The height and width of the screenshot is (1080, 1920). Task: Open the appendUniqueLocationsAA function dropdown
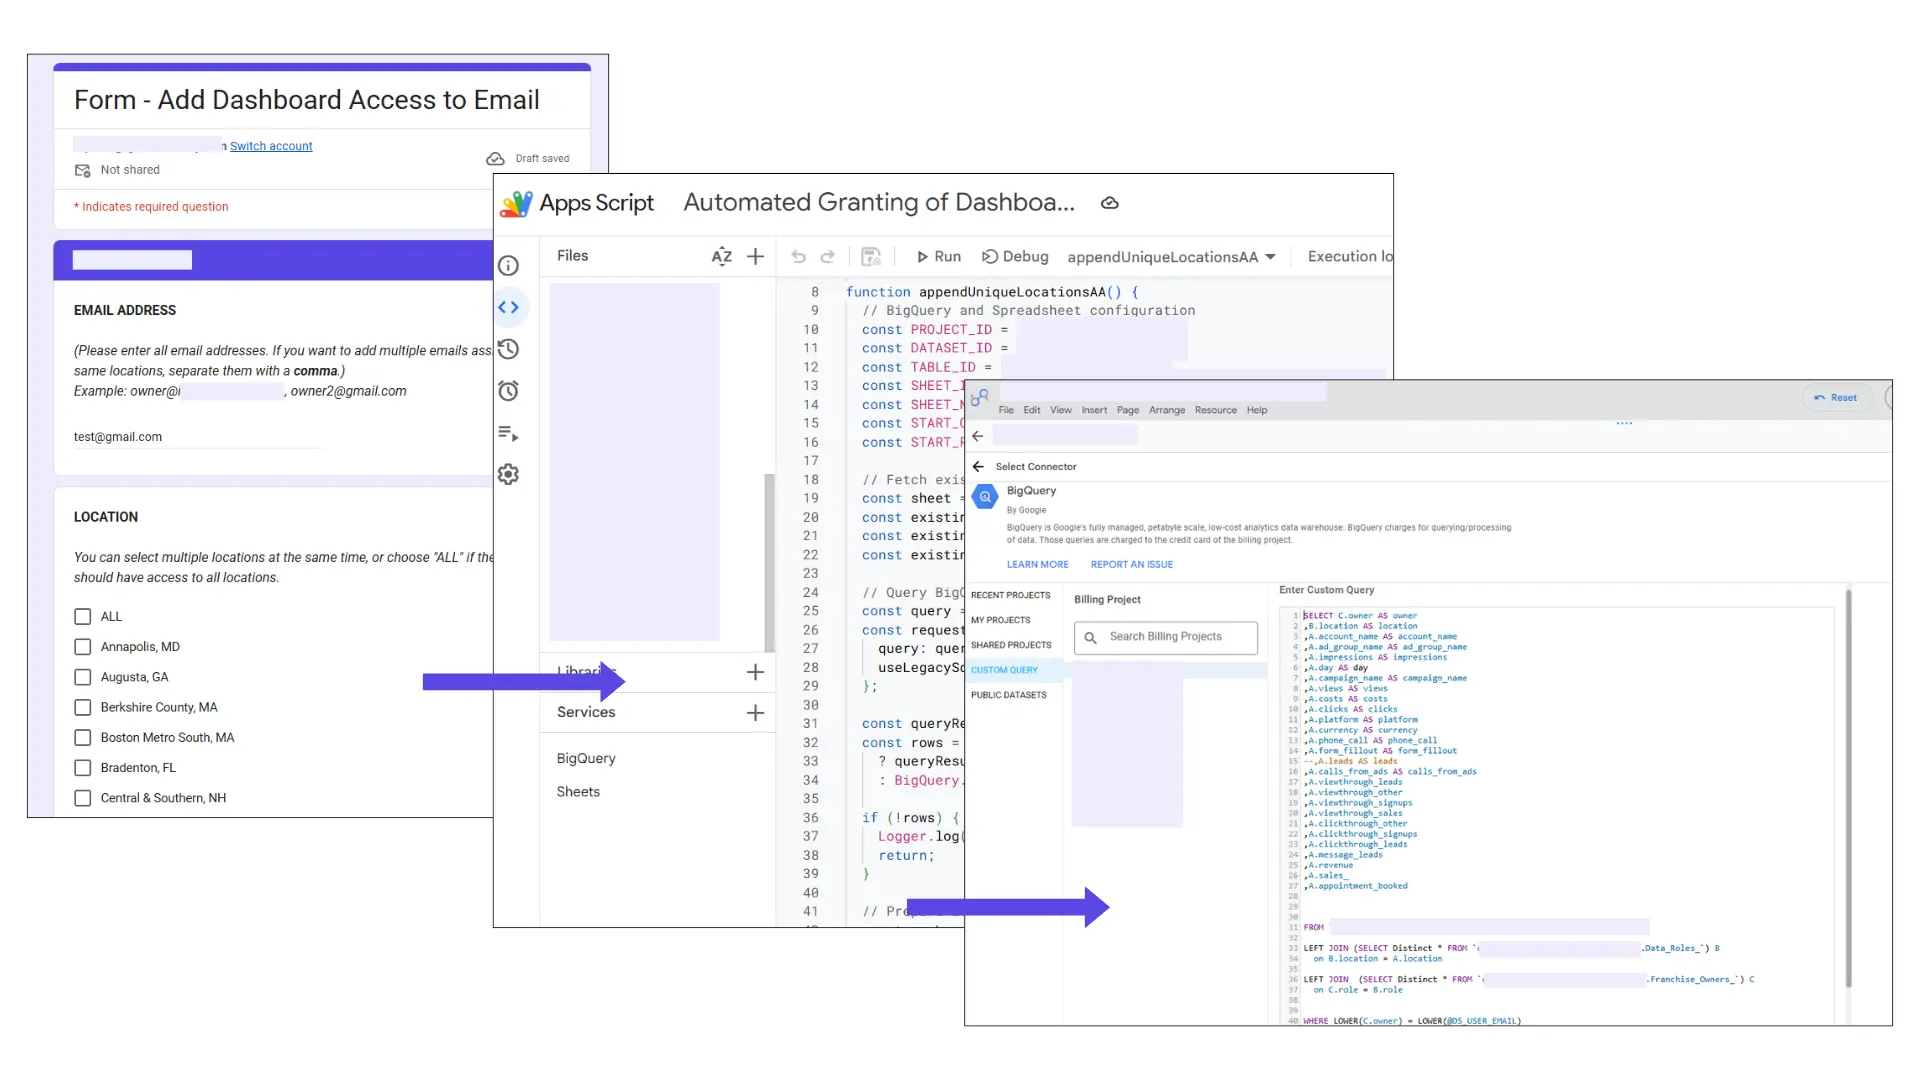click(1171, 257)
